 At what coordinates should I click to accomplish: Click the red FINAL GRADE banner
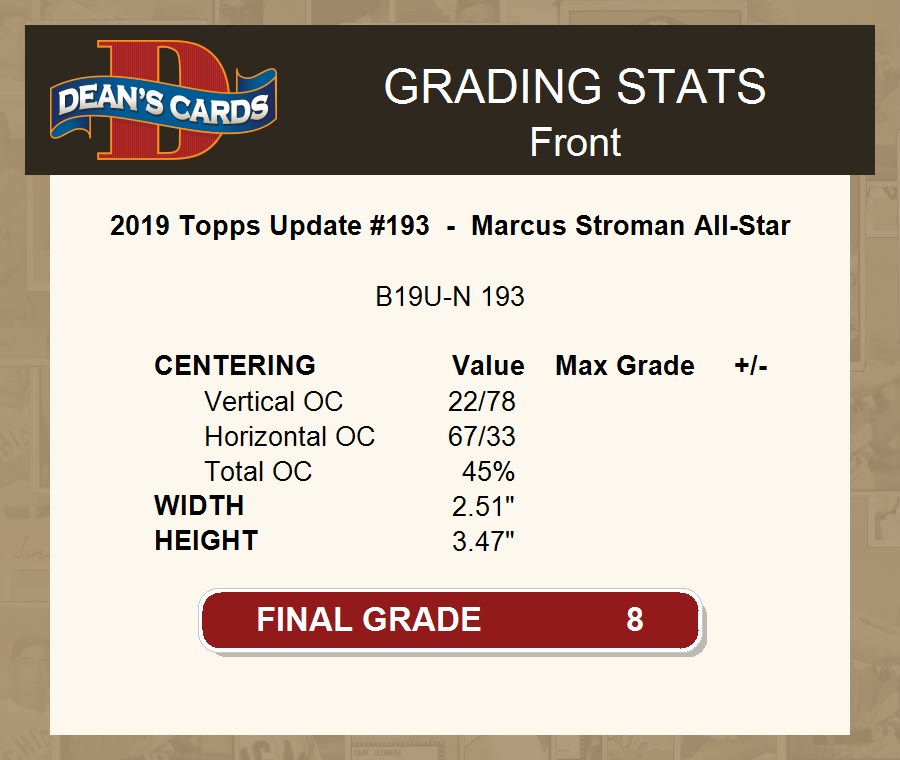[x=450, y=620]
